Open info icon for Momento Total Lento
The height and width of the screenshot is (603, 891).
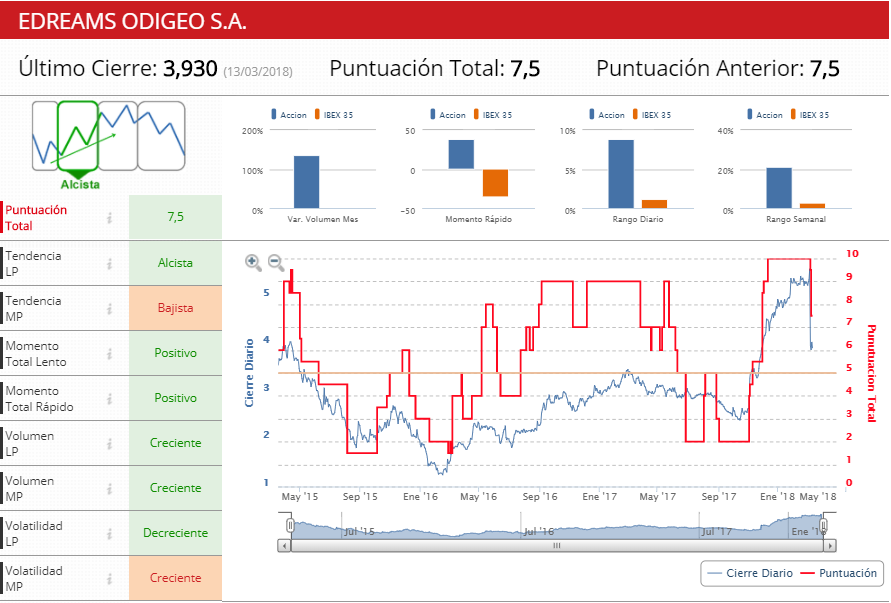(x=110, y=354)
